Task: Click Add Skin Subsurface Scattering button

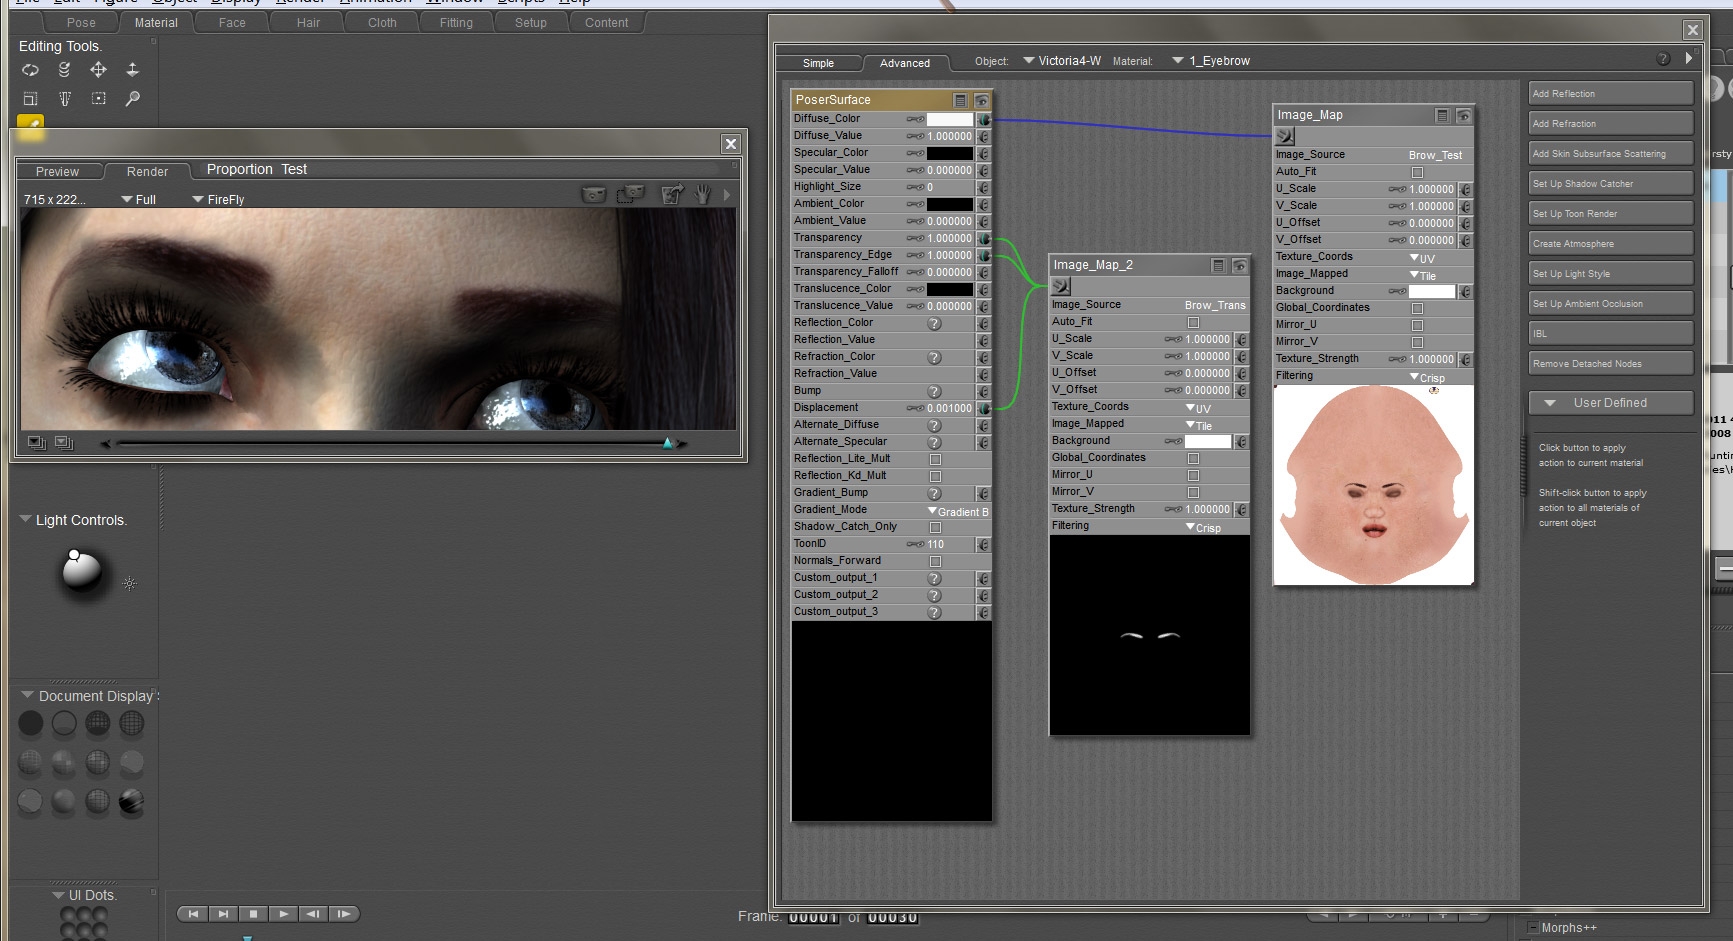Action: click(1609, 154)
